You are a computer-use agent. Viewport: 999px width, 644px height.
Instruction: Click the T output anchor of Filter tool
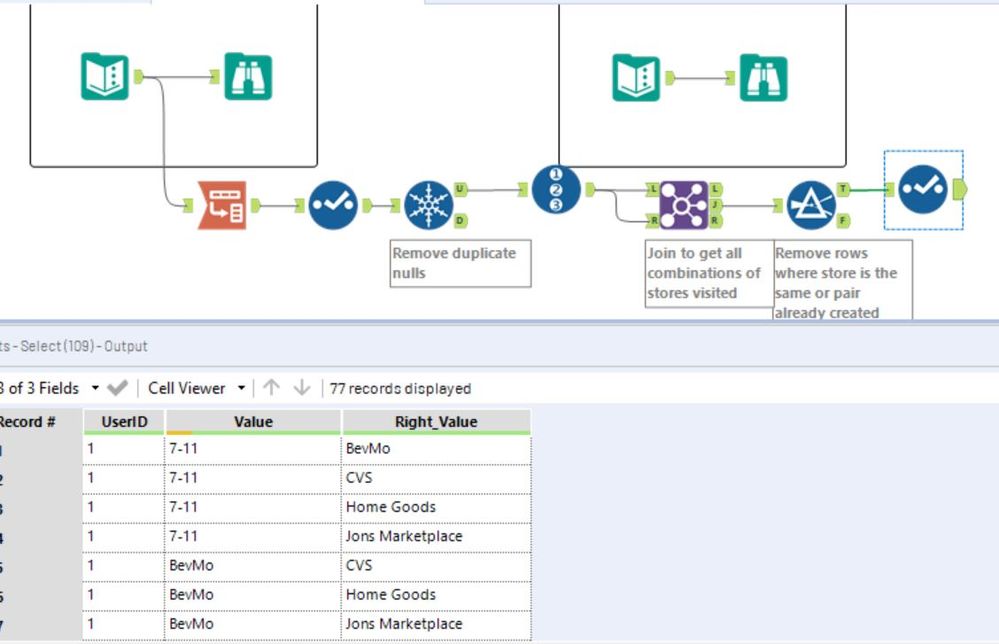click(x=843, y=189)
